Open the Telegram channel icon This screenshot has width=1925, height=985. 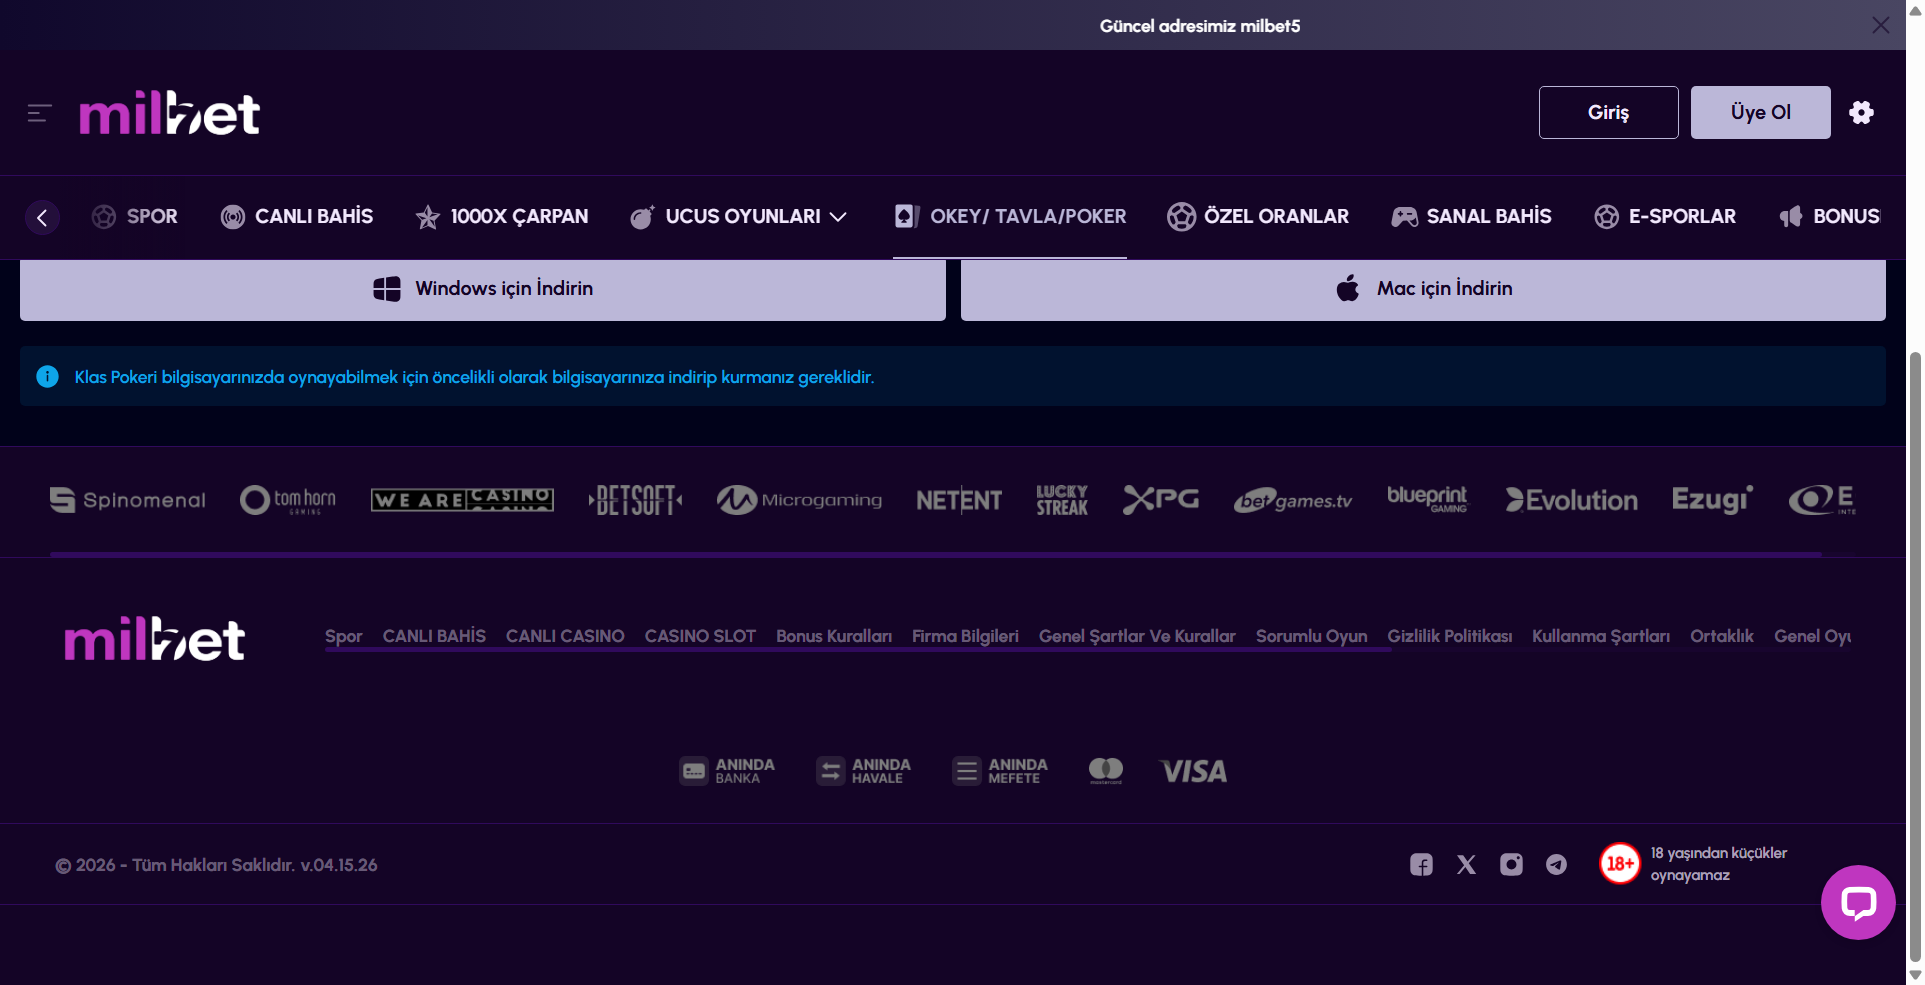(x=1556, y=865)
